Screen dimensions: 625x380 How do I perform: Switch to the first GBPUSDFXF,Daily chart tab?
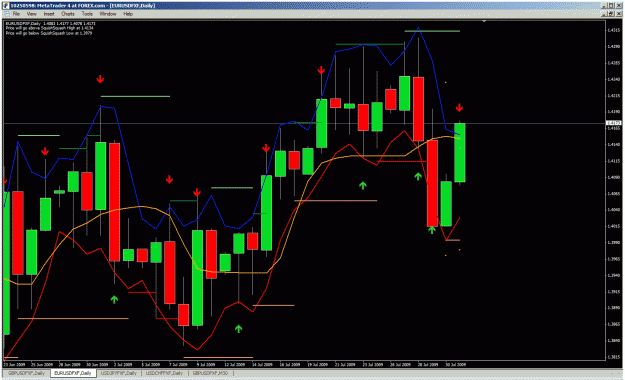pos(26,373)
